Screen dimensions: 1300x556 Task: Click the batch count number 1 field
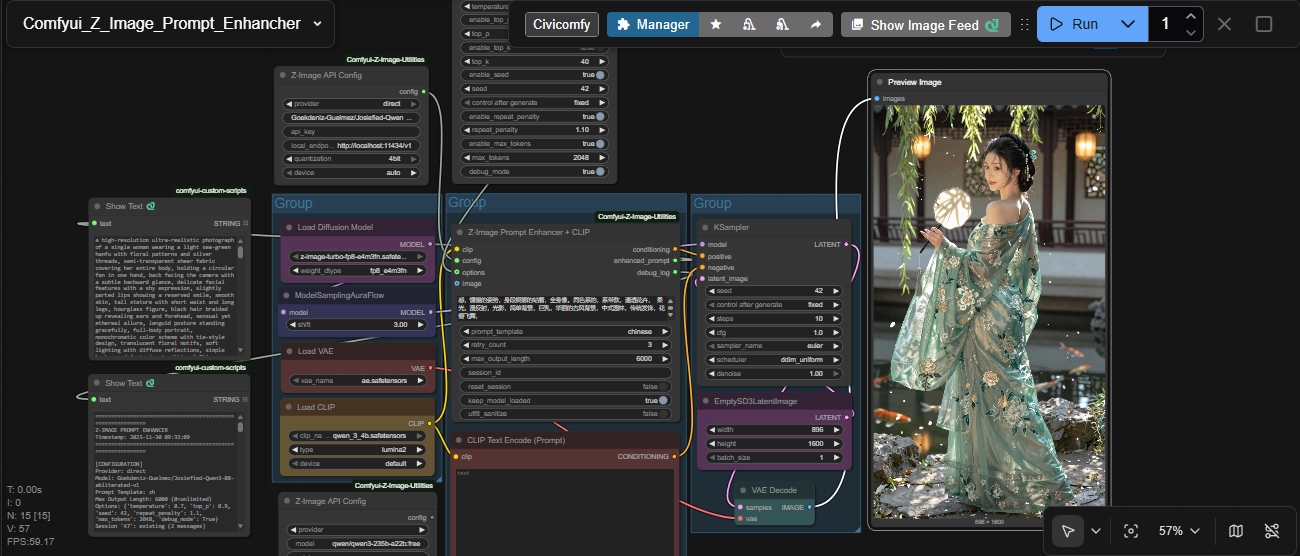point(1165,24)
